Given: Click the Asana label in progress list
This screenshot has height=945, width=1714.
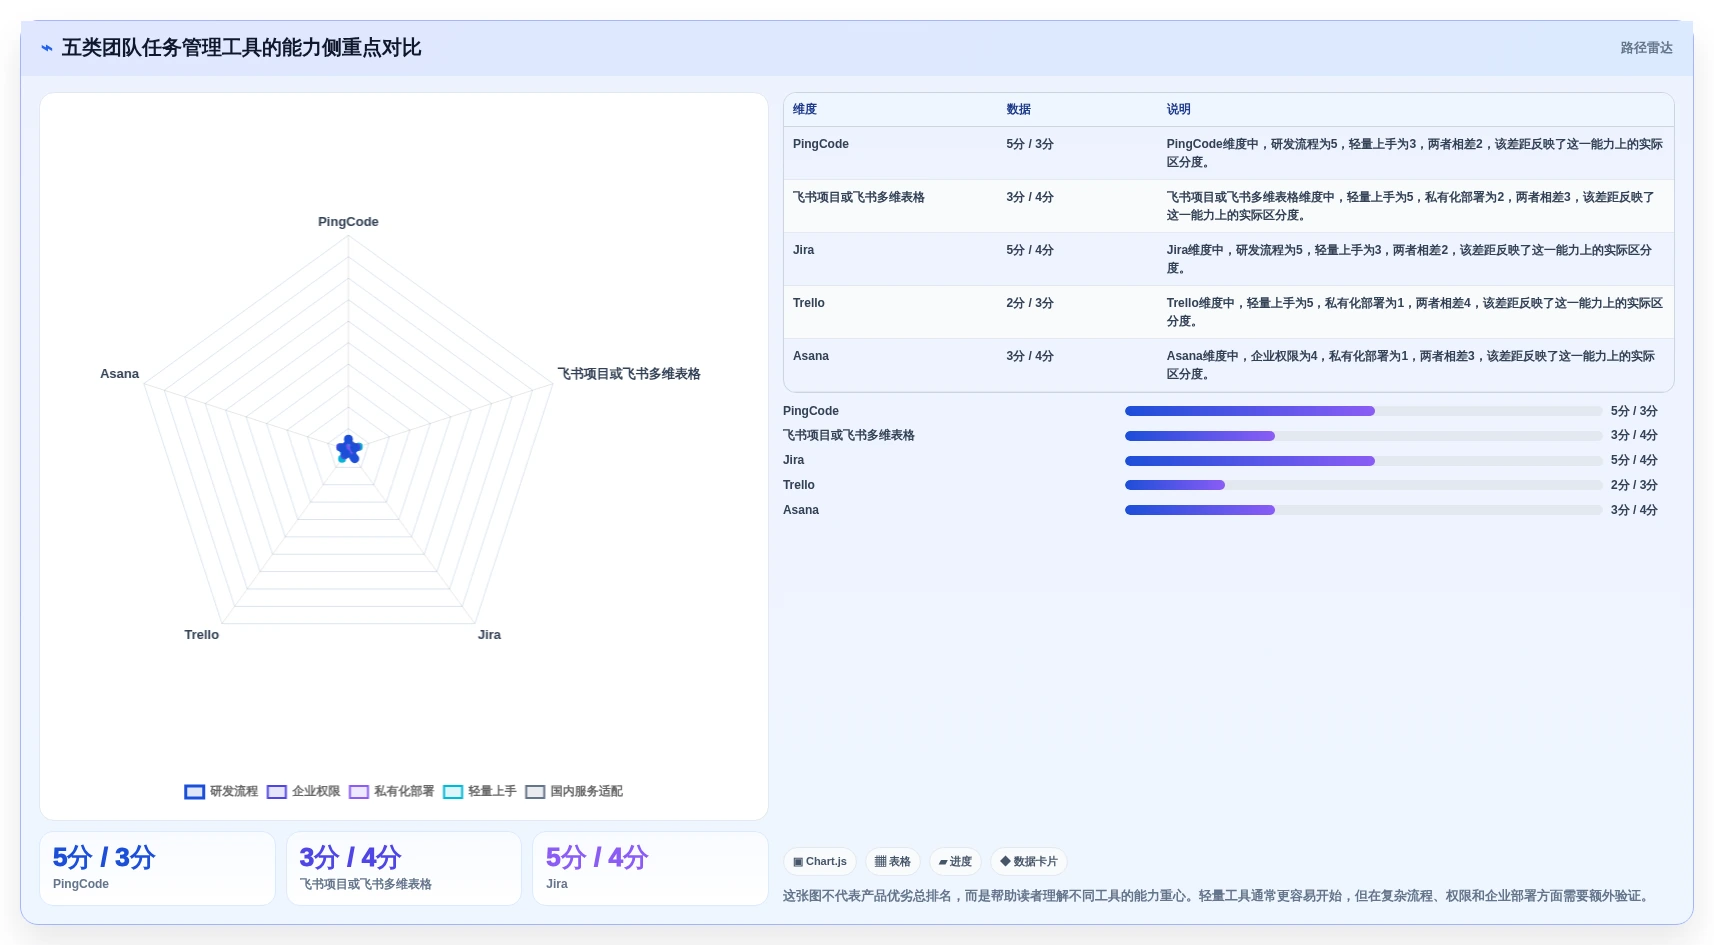Looking at the screenshot, I should pyautogui.click(x=801, y=510).
